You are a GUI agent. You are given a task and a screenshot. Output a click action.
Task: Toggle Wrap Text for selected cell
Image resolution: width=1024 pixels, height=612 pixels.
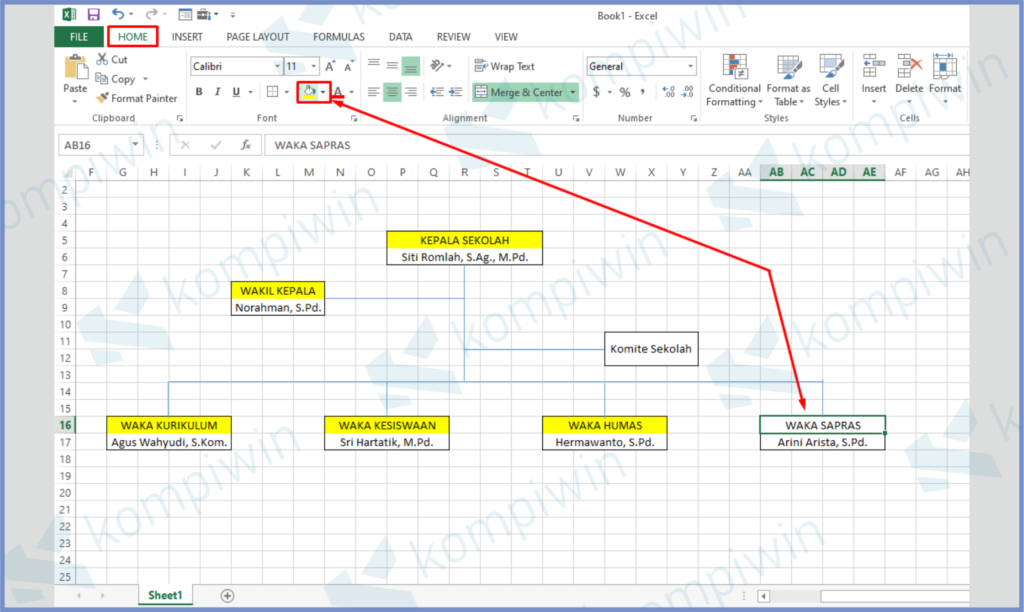504,66
